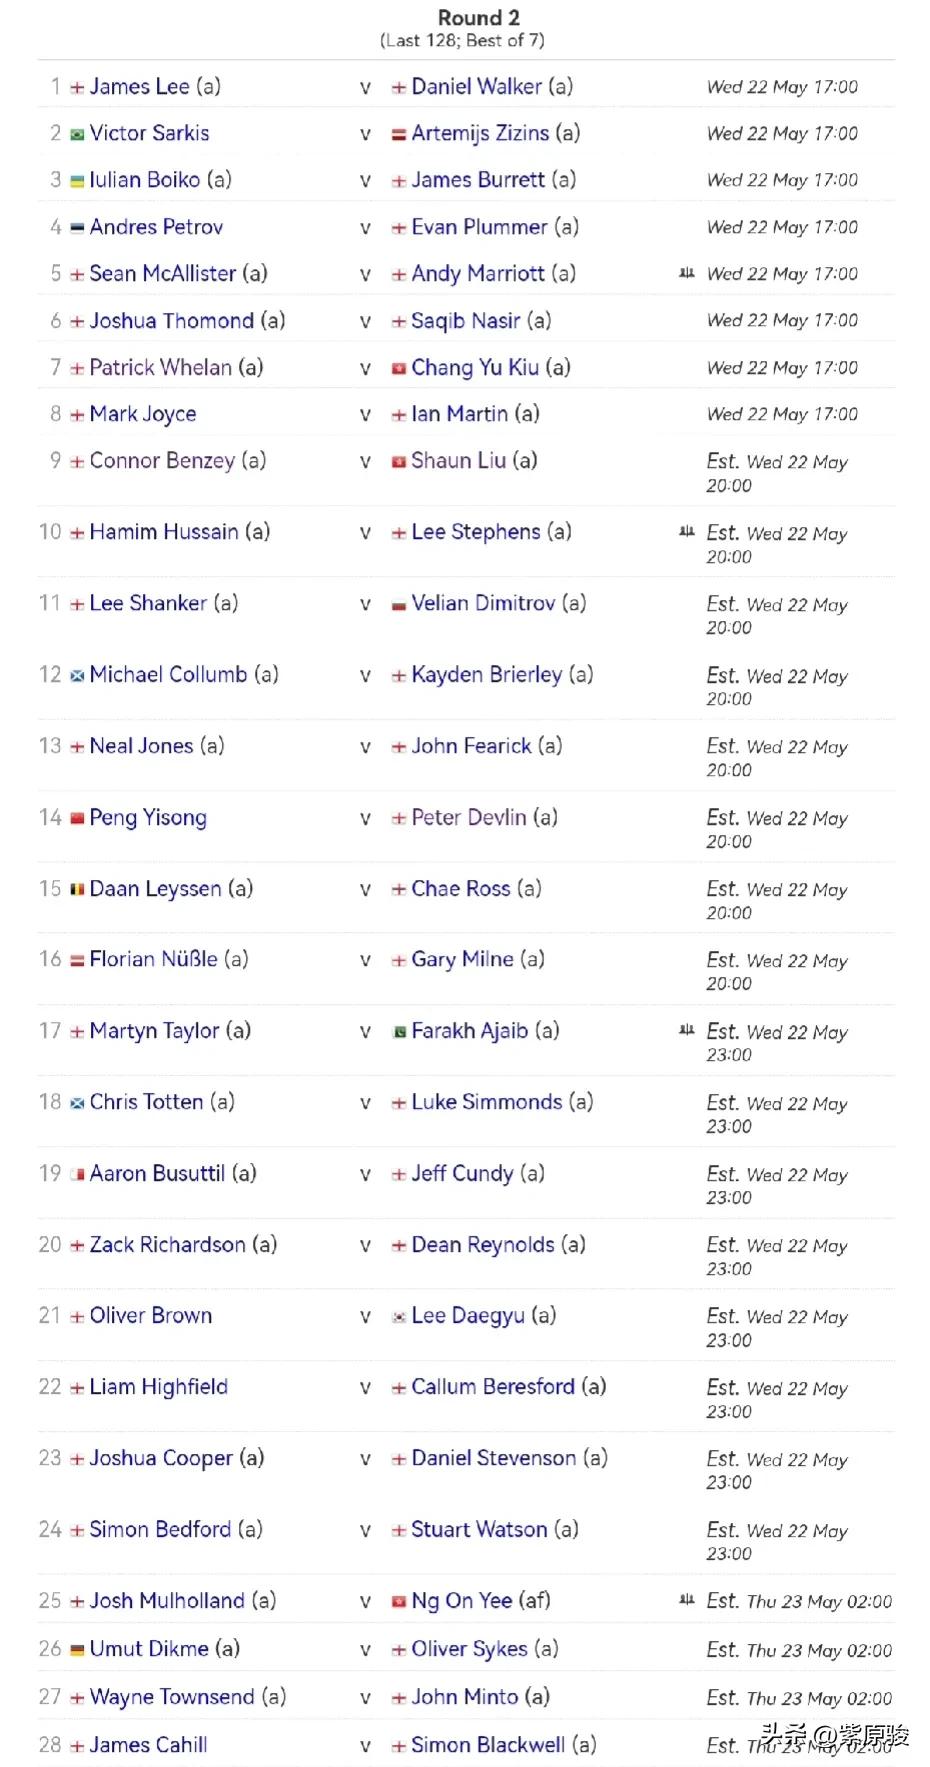Open James Cahill player link
The width and height of the screenshot is (930, 1767).
tap(148, 1744)
